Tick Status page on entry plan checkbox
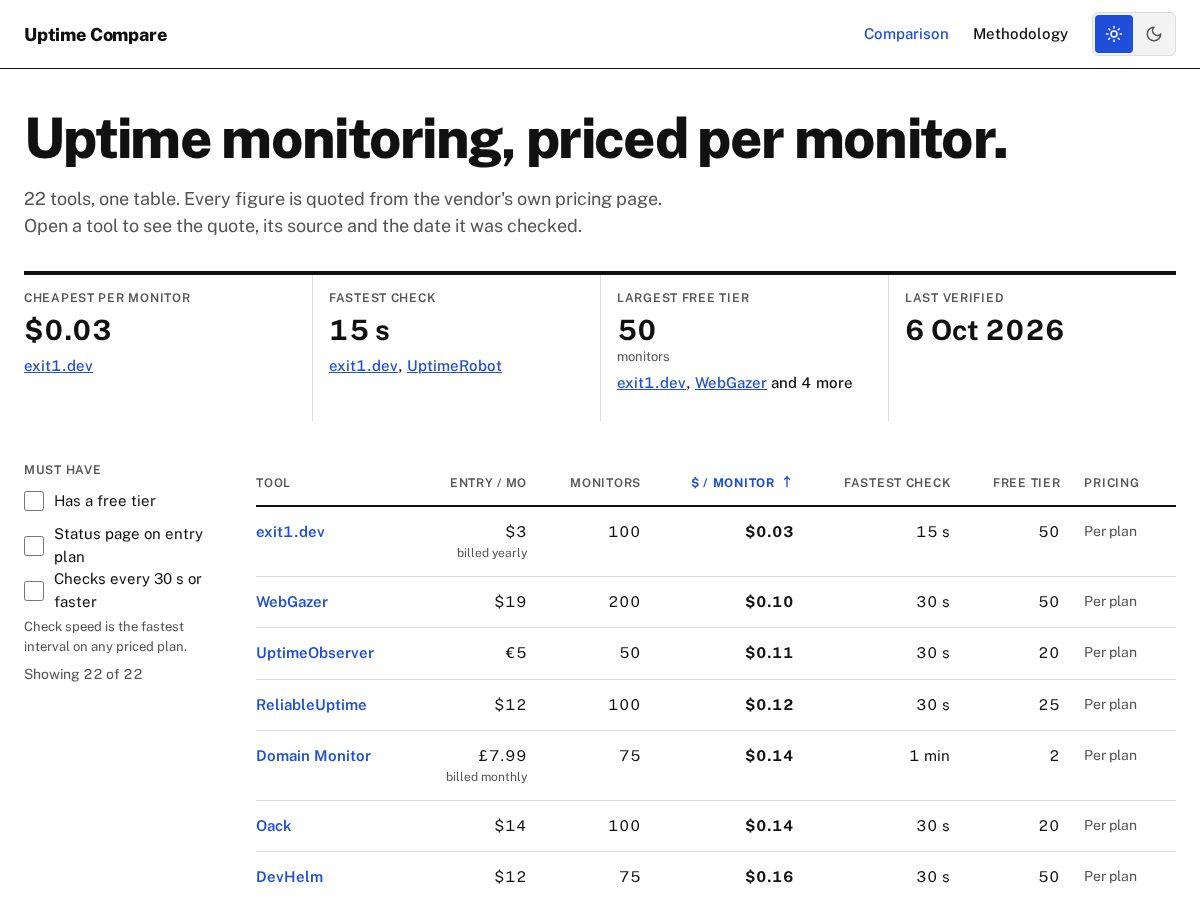The image size is (1200, 900). (x=34, y=546)
